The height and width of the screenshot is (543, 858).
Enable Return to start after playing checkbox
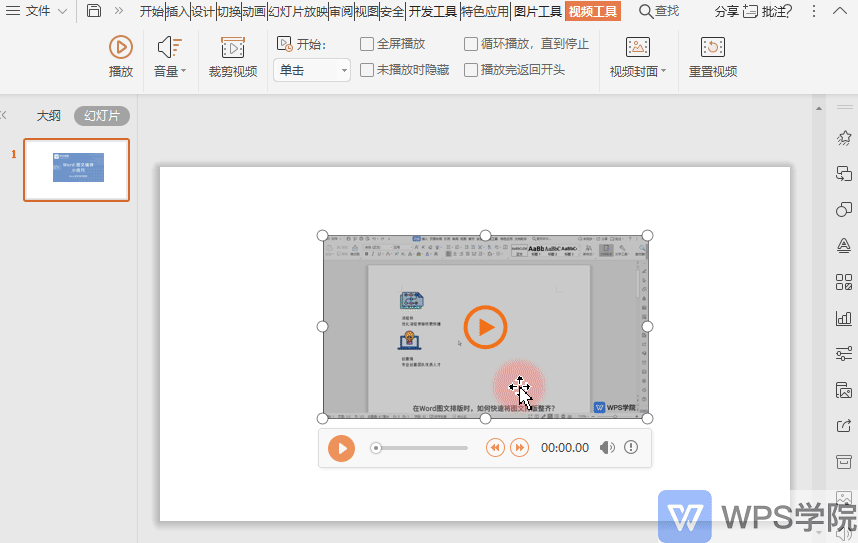(471, 70)
